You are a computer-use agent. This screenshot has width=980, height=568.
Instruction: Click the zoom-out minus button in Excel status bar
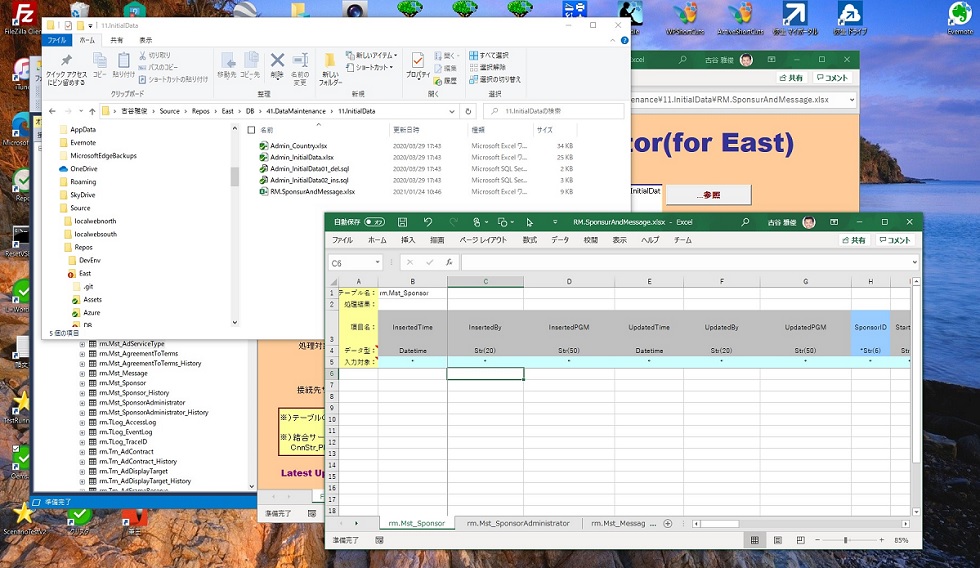point(818,540)
